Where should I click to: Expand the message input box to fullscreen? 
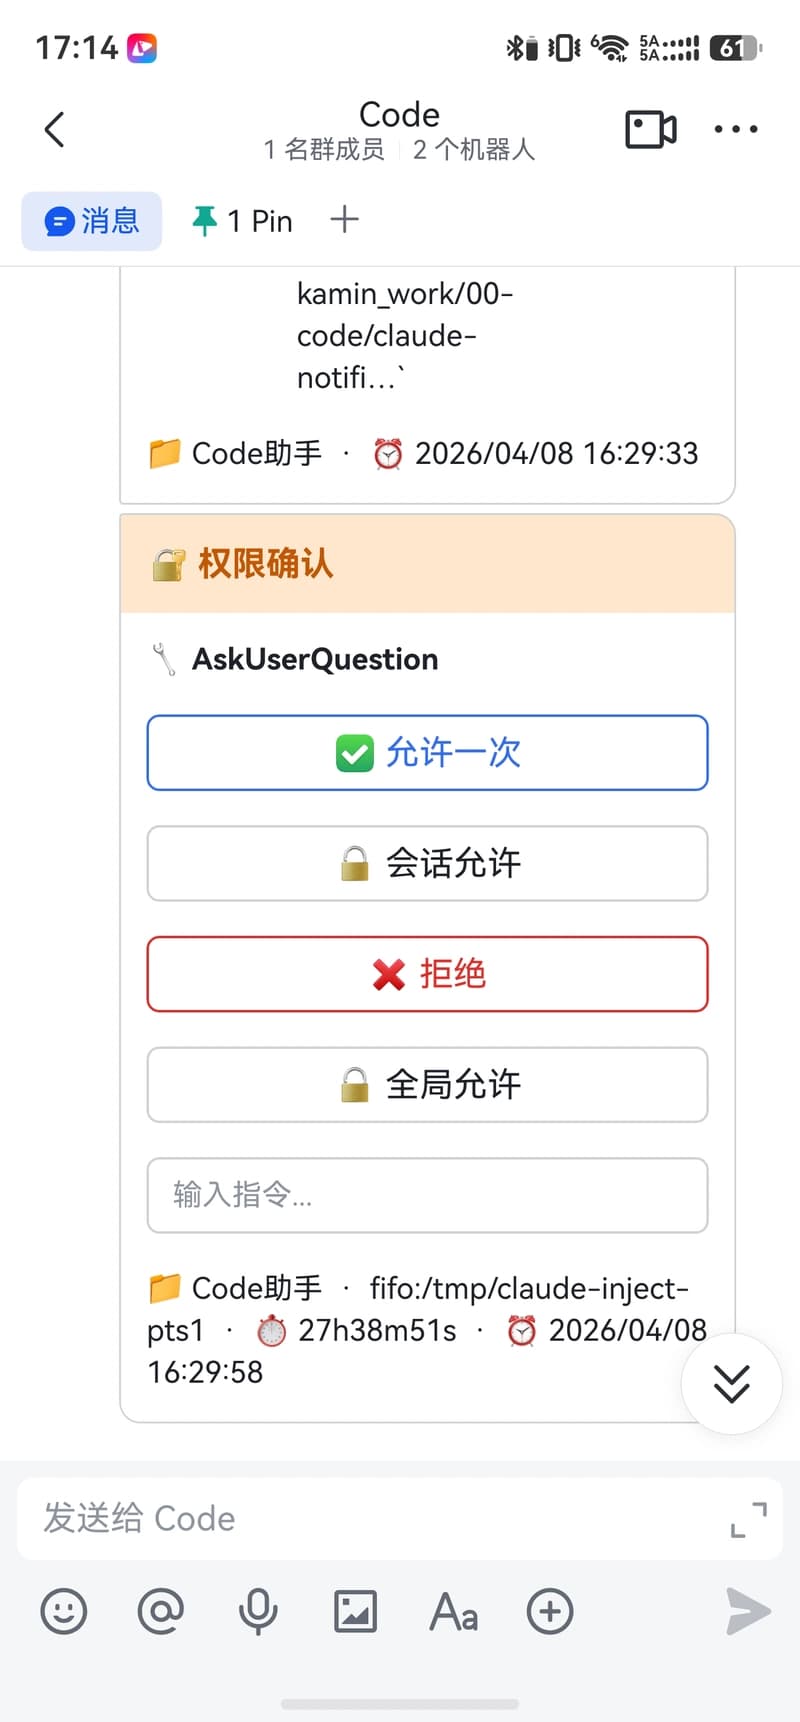tap(748, 1519)
